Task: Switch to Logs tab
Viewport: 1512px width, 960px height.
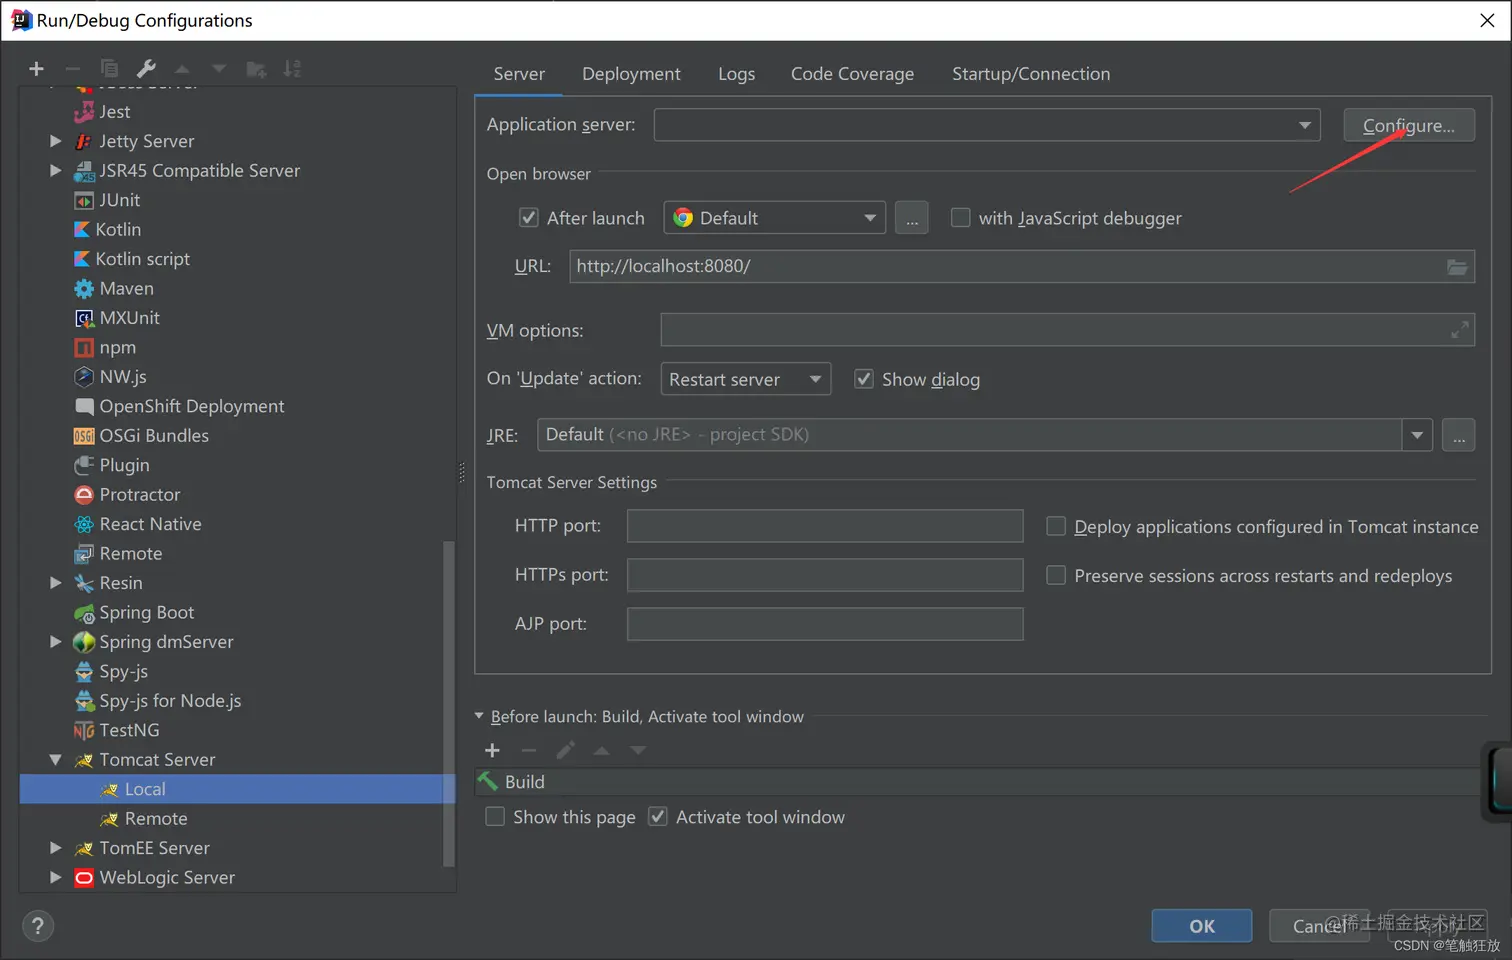Action: tap(736, 74)
